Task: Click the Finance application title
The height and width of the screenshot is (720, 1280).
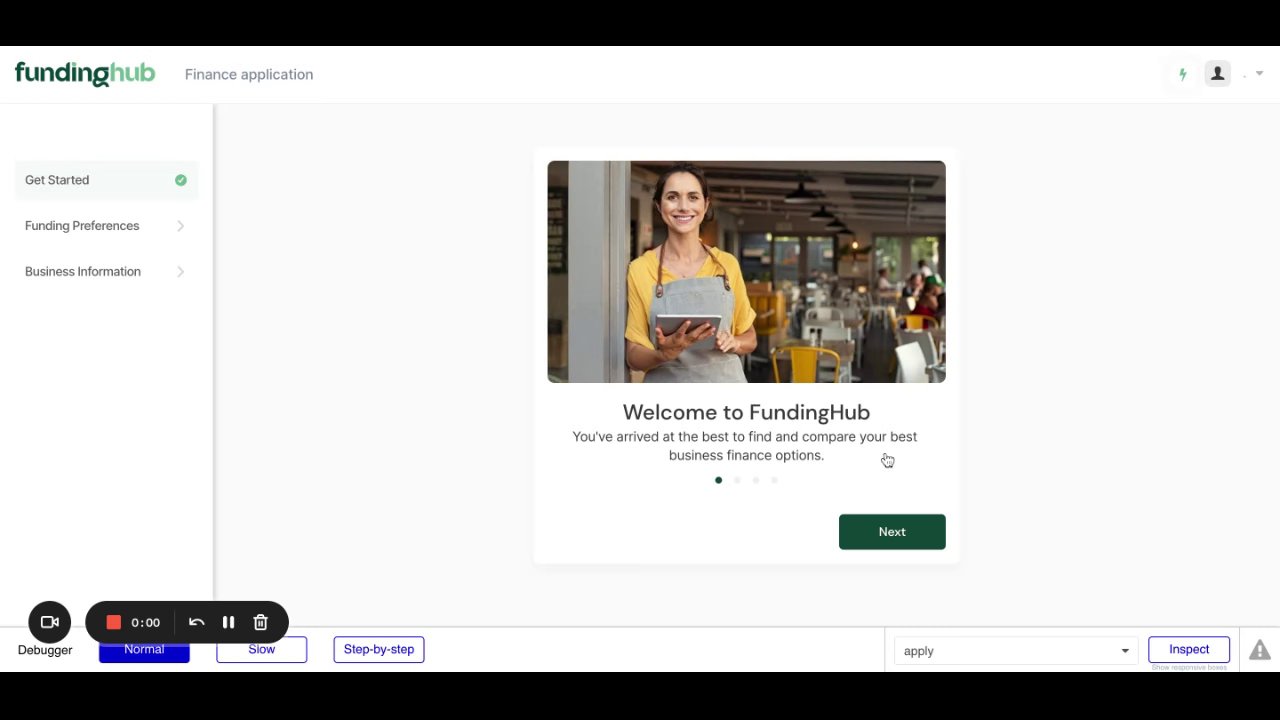Action: pos(249,74)
